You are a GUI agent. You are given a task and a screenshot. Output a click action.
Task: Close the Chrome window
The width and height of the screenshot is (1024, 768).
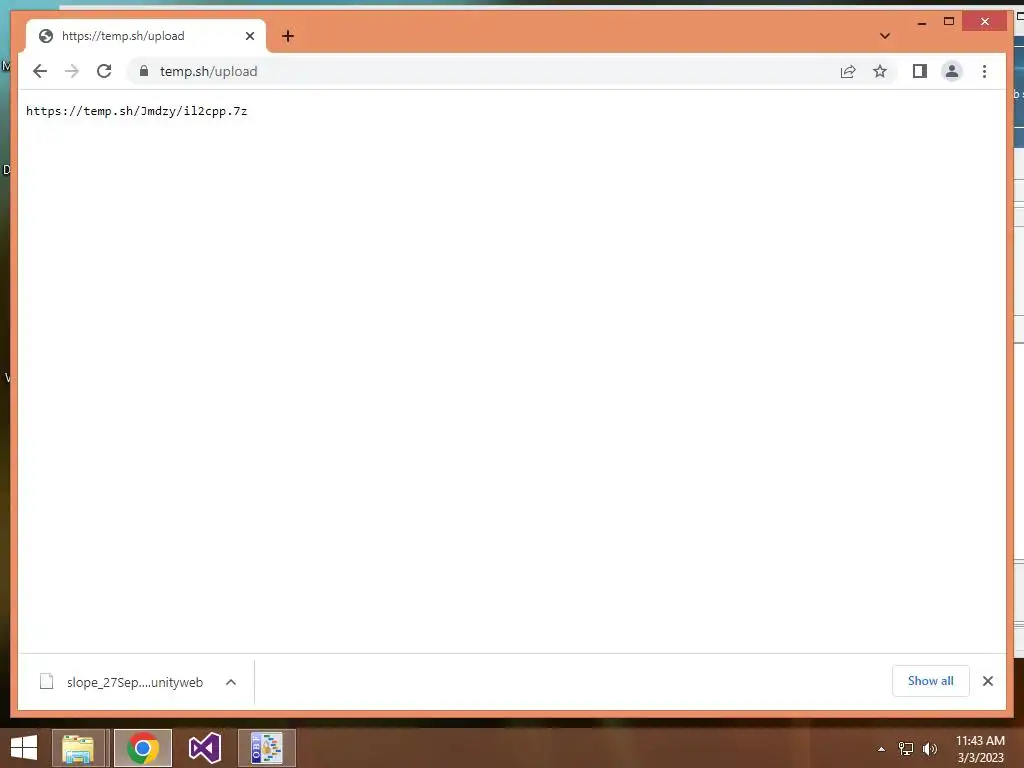click(x=985, y=22)
